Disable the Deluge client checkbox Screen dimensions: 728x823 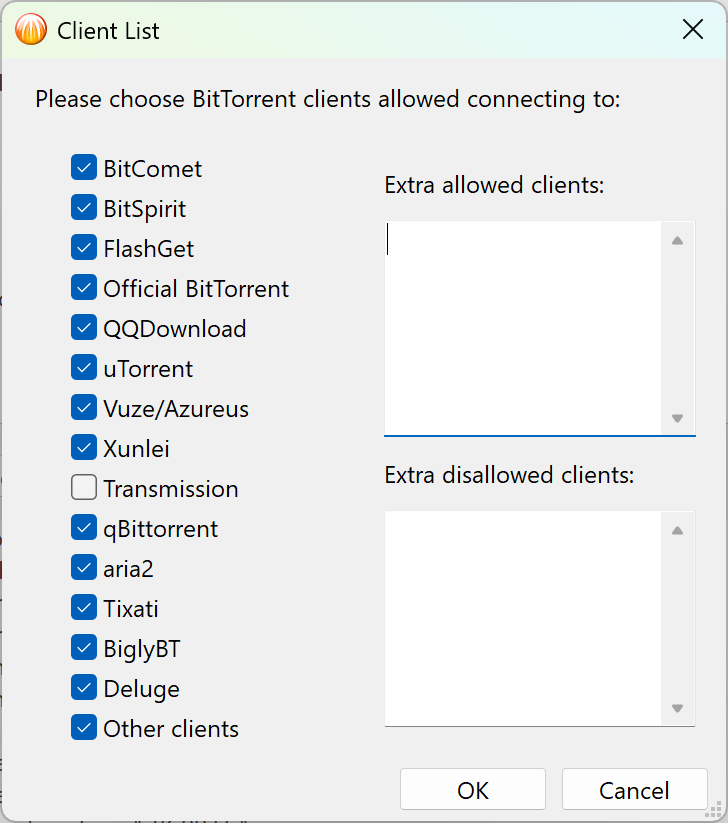click(x=84, y=688)
